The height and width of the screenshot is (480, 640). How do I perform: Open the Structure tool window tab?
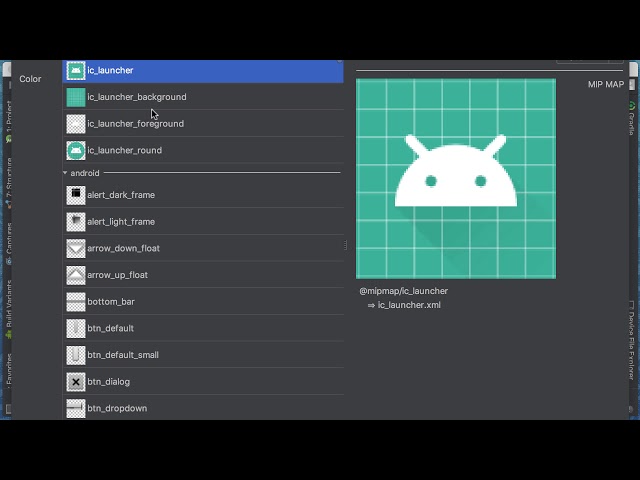[9, 183]
